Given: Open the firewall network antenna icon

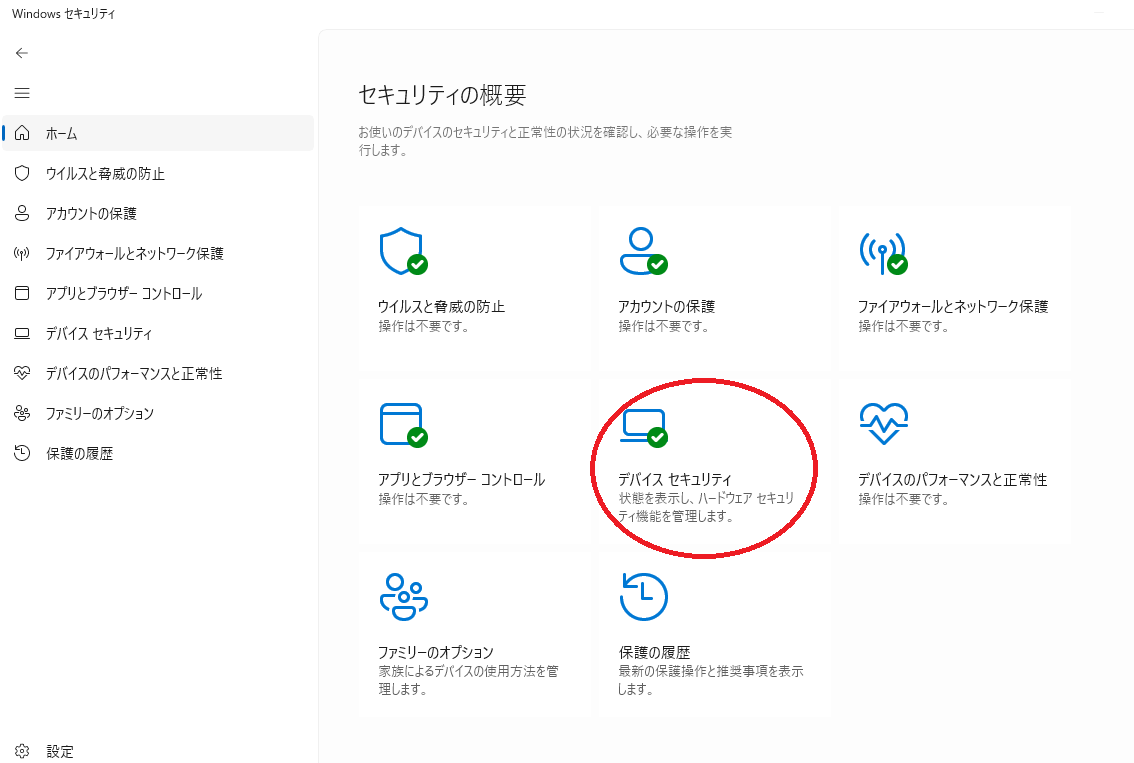Looking at the screenshot, I should (884, 250).
